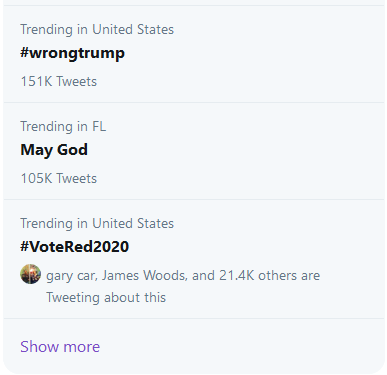The width and height of the screenshot is (387, 375).
Task: Open the May God trending topic
Action: pos(54,150)
